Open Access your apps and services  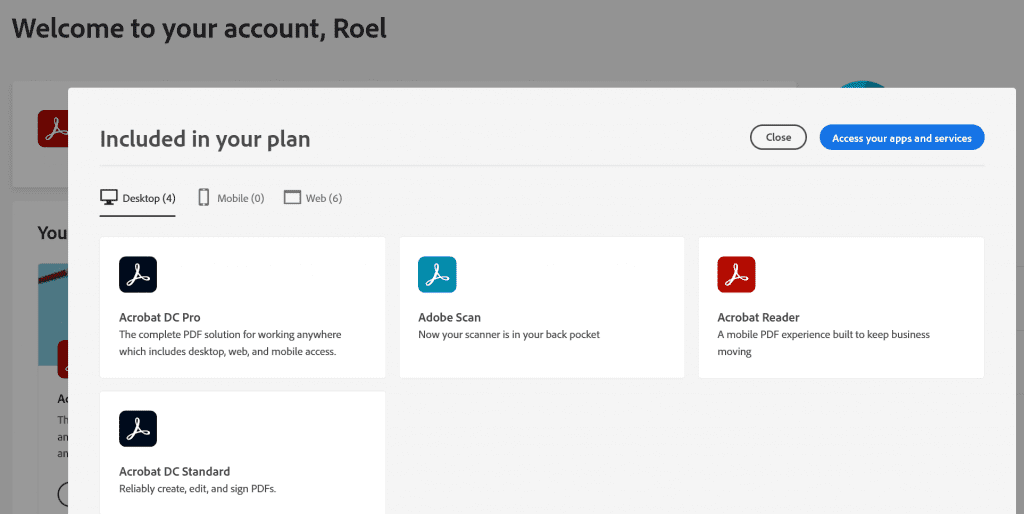(901, 138)
